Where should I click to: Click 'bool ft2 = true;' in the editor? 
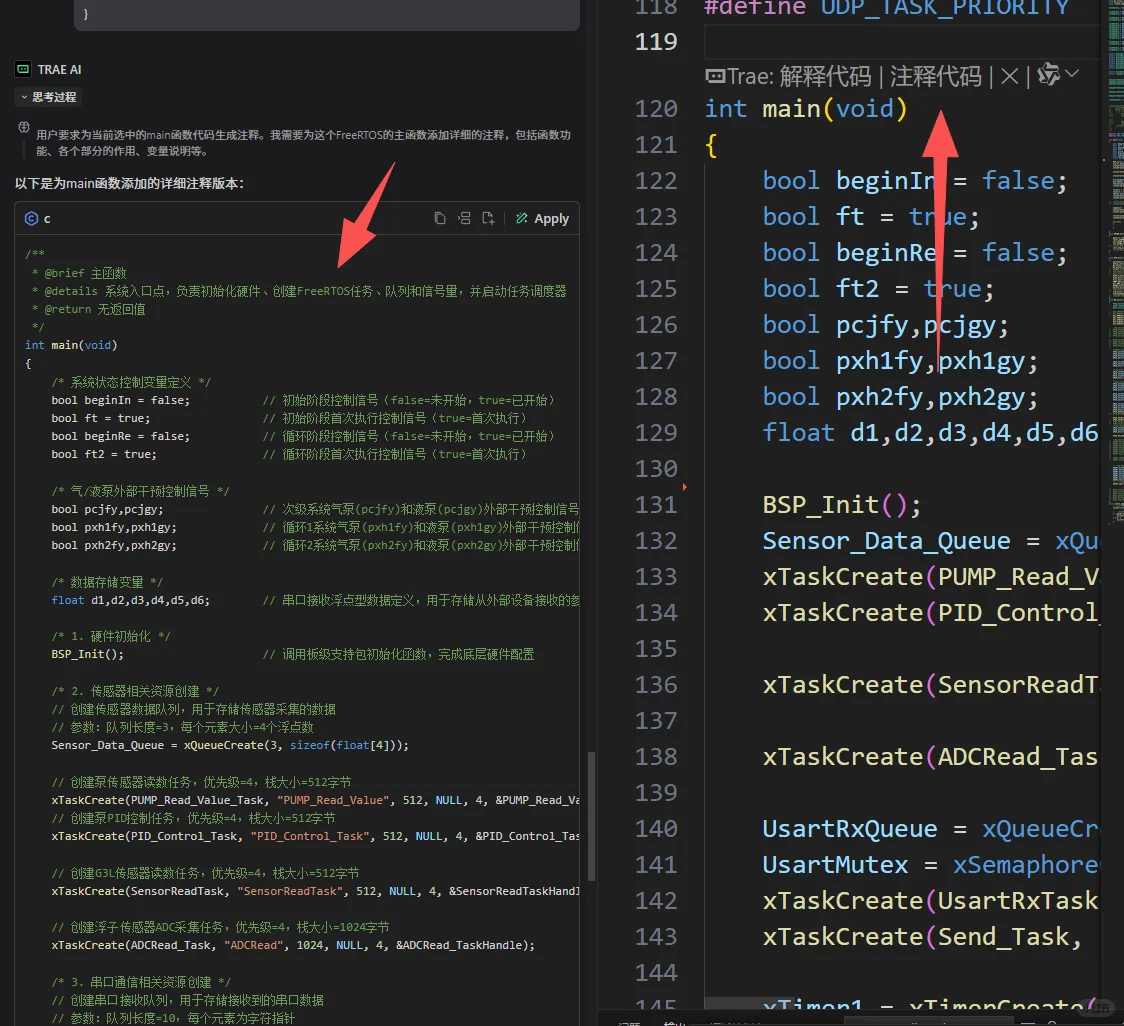coord(878,289)
